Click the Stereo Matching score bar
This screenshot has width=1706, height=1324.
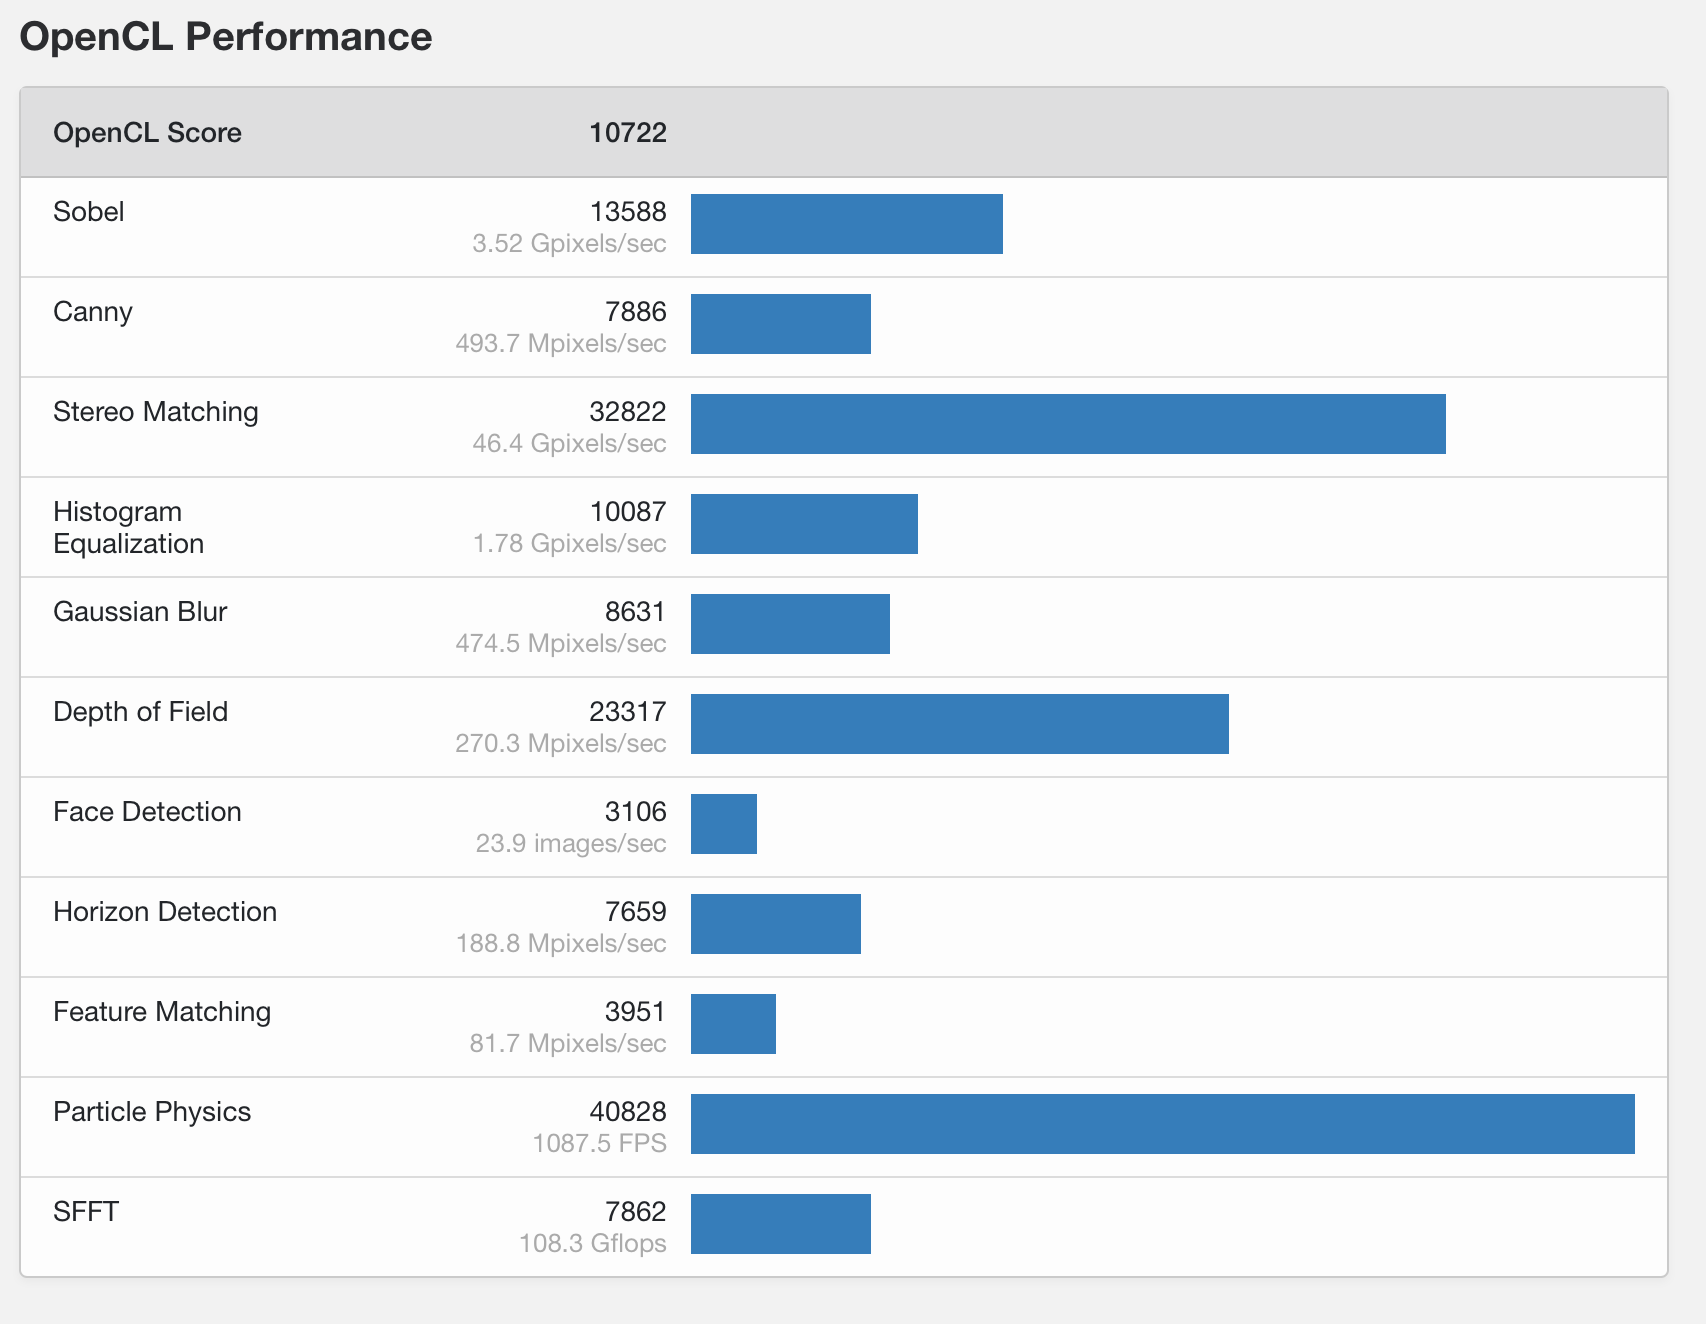(x=1068, y=424)
